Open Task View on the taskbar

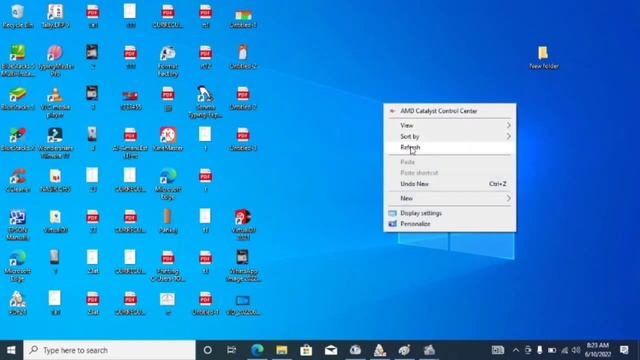click(231, 350)
